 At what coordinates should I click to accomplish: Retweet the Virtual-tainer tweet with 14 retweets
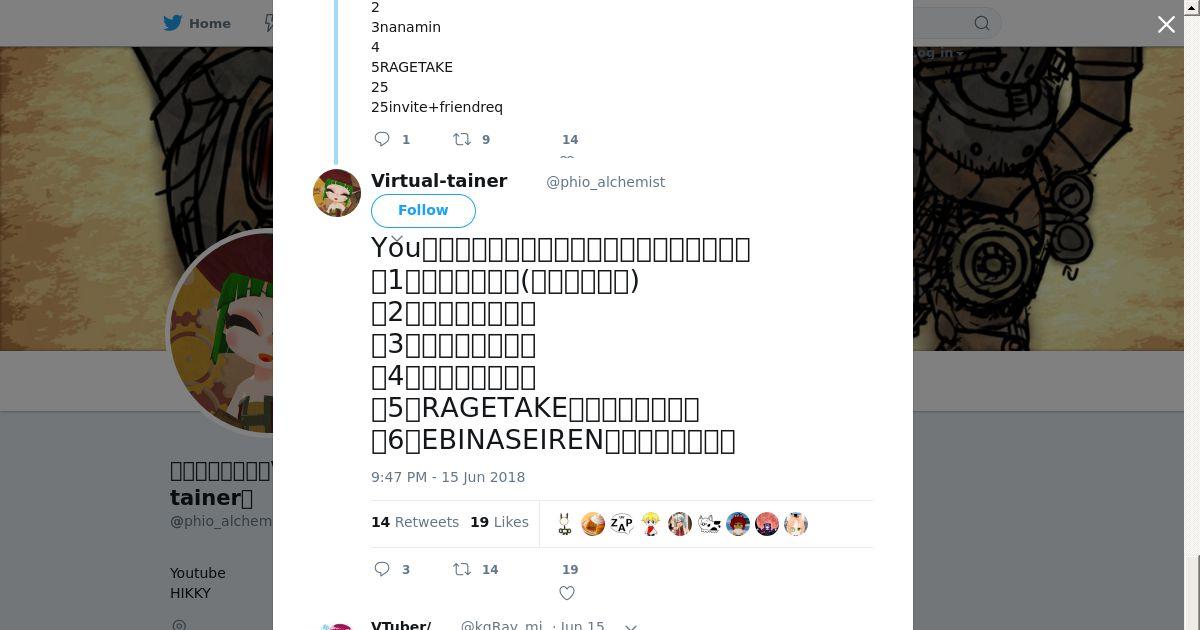pos(462,569)
